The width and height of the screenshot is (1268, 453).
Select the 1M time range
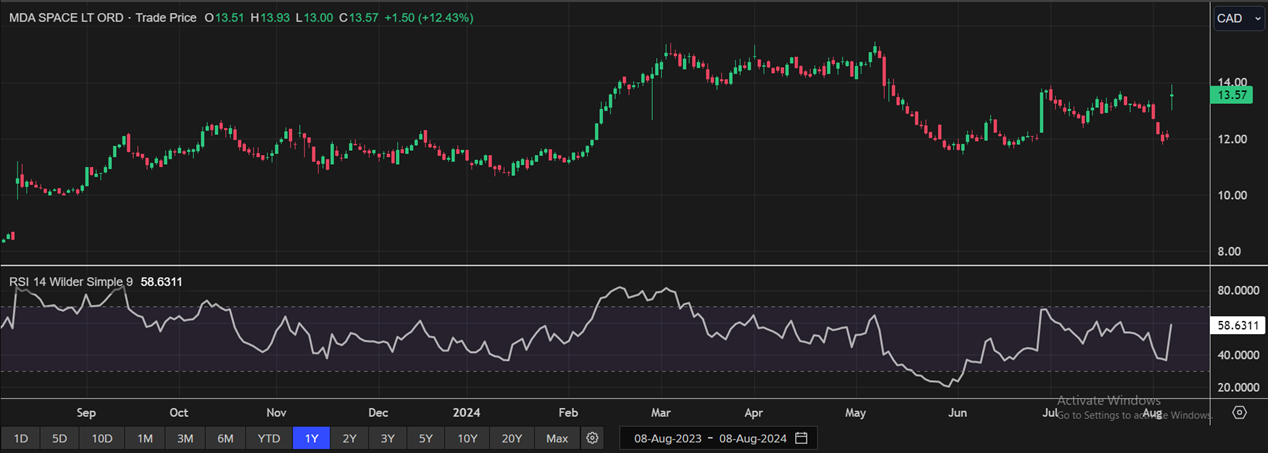(x=145, y=438)
